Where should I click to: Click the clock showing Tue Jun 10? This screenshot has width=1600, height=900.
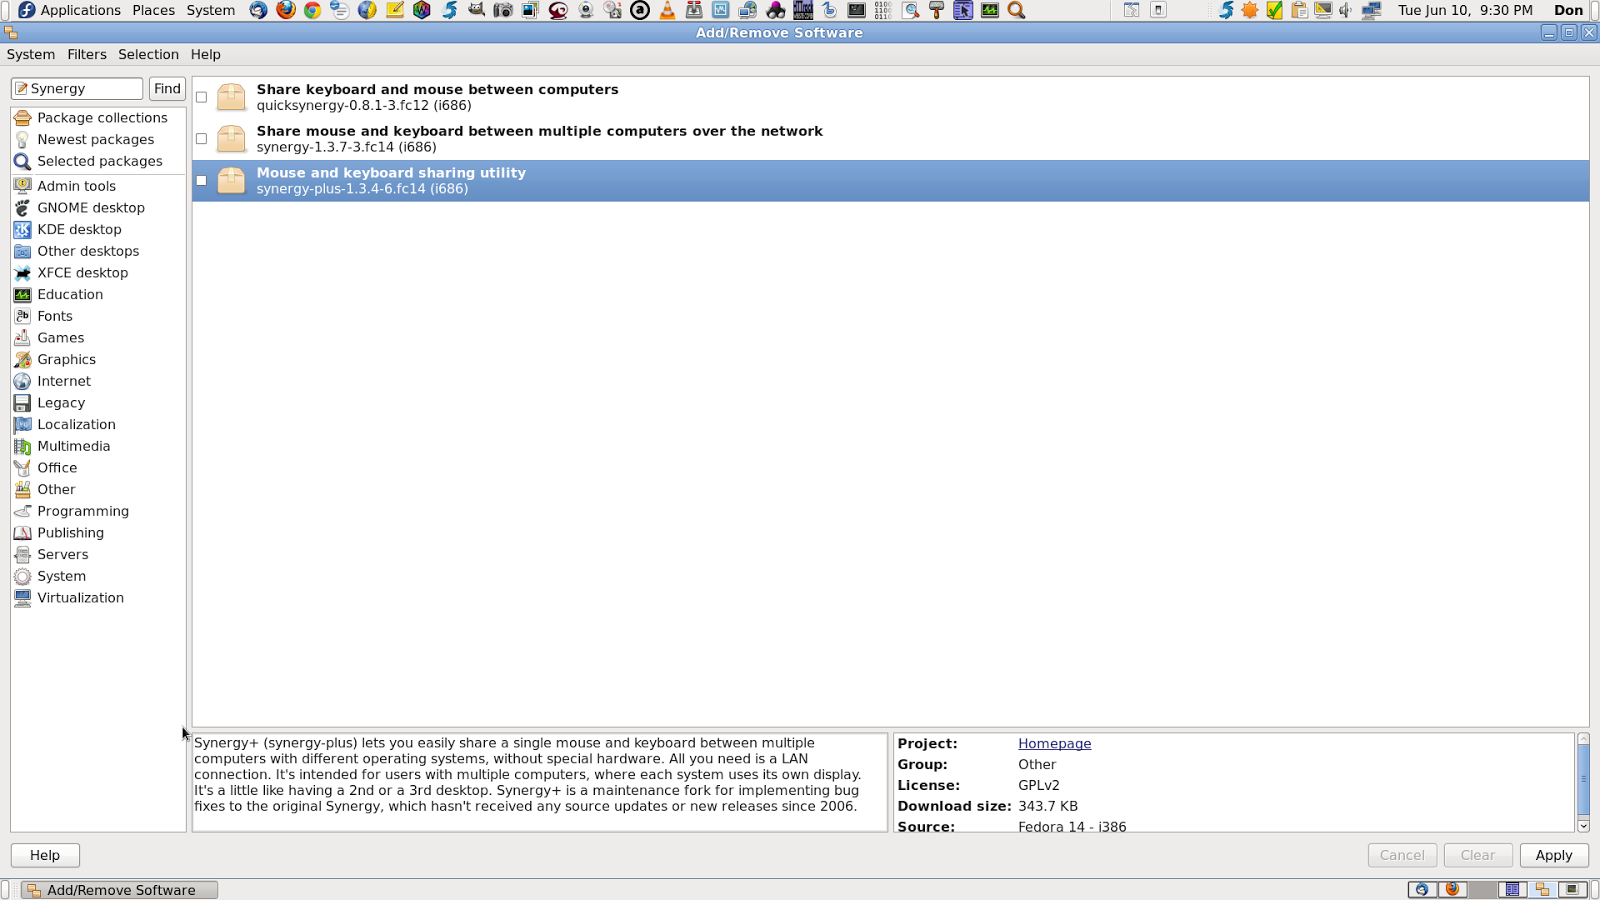[1465, 10]
